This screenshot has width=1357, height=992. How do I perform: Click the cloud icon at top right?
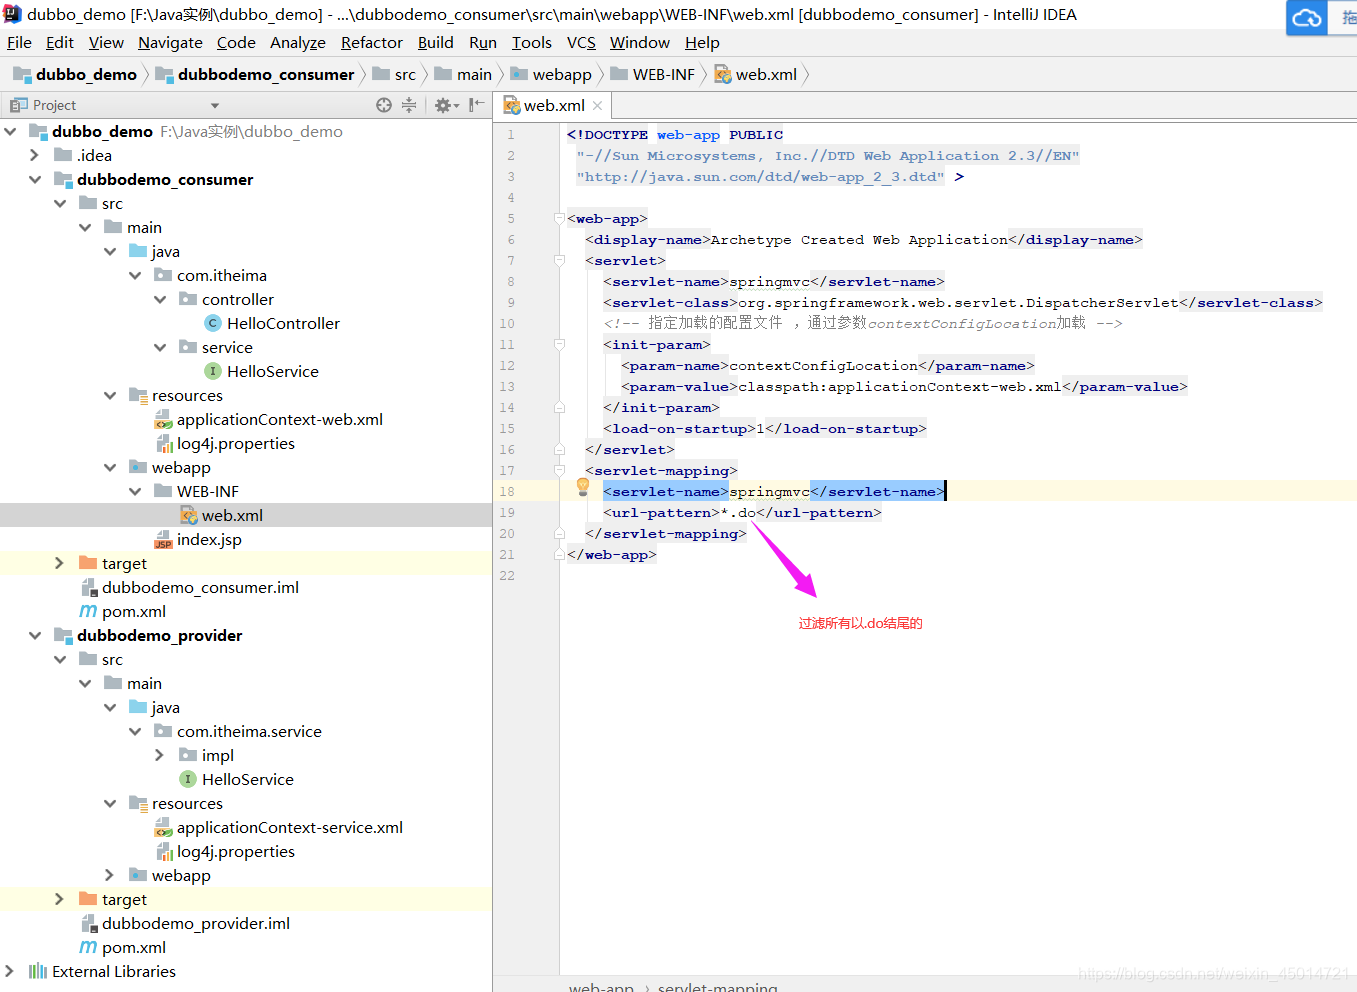click(x=1306, y=18)
